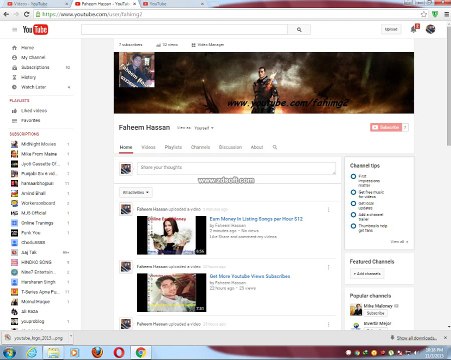Open the Get More Youtube Views thumbnail

[172, 293]
